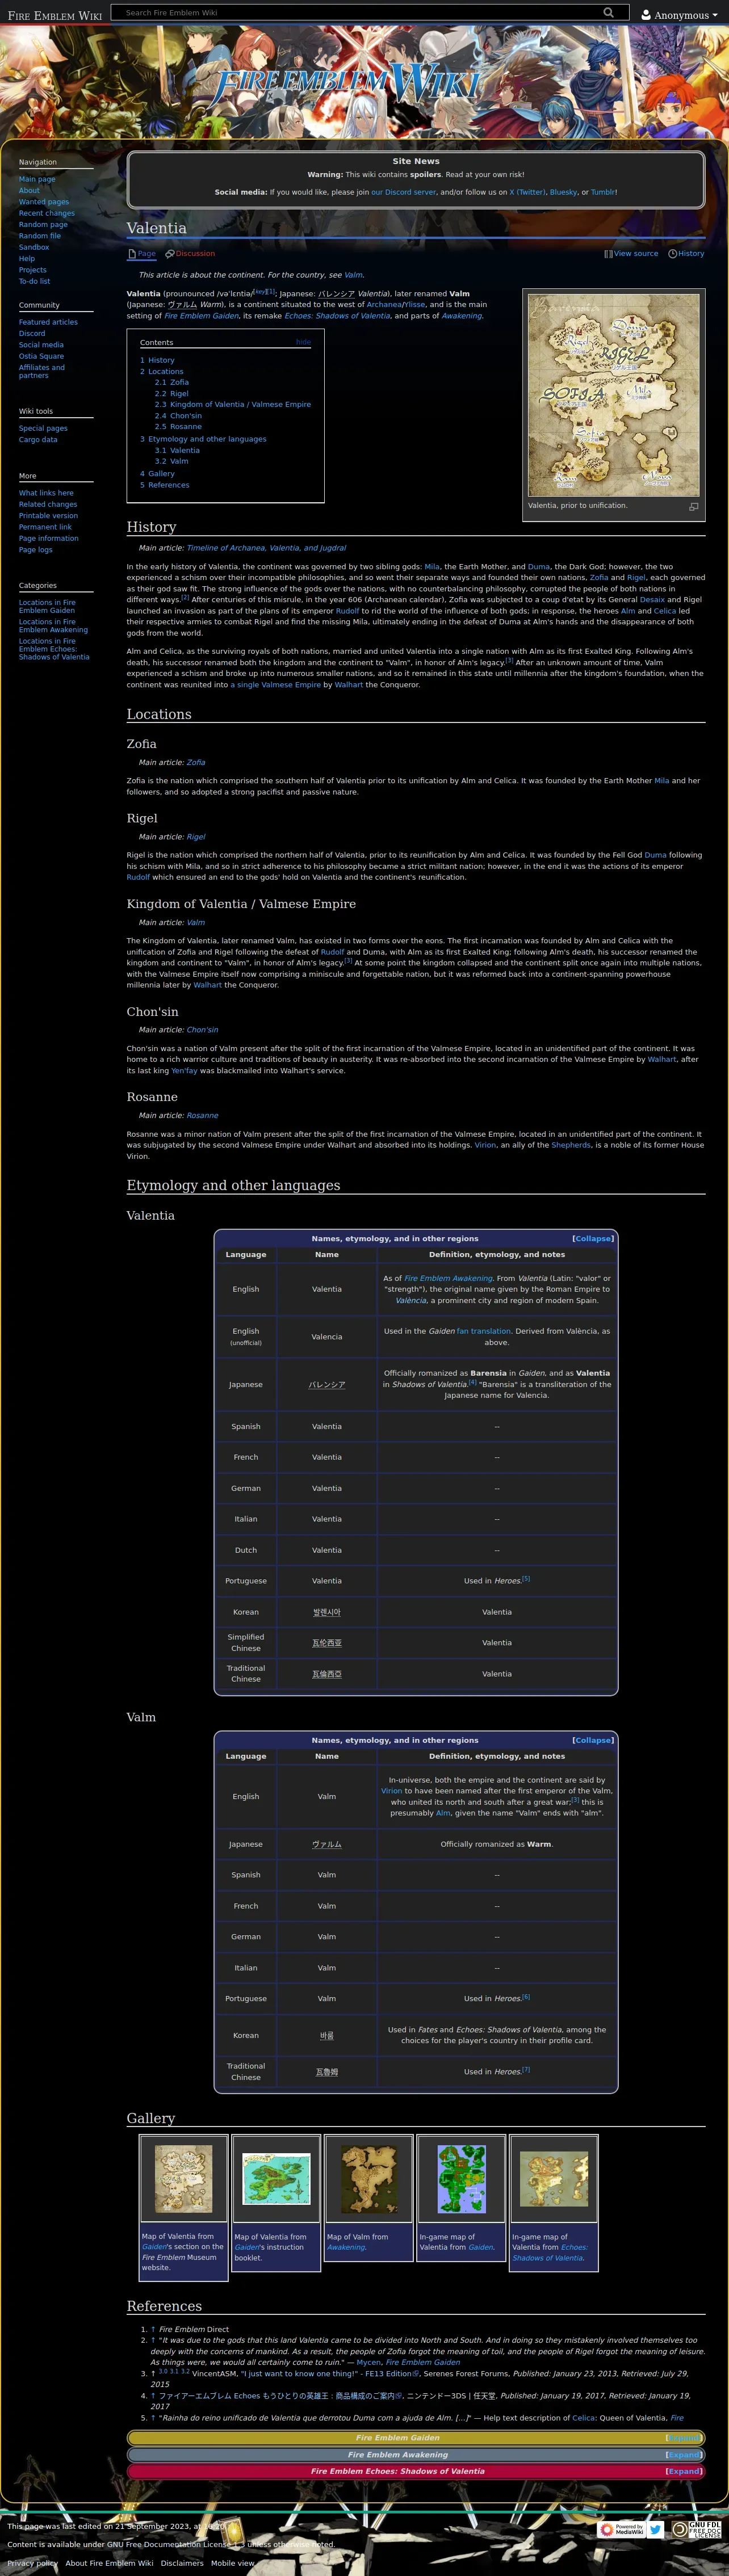The width and height of the screenshot is (729, 2576).
Task: Click the View source brackets icon
Action: [608, 254]
